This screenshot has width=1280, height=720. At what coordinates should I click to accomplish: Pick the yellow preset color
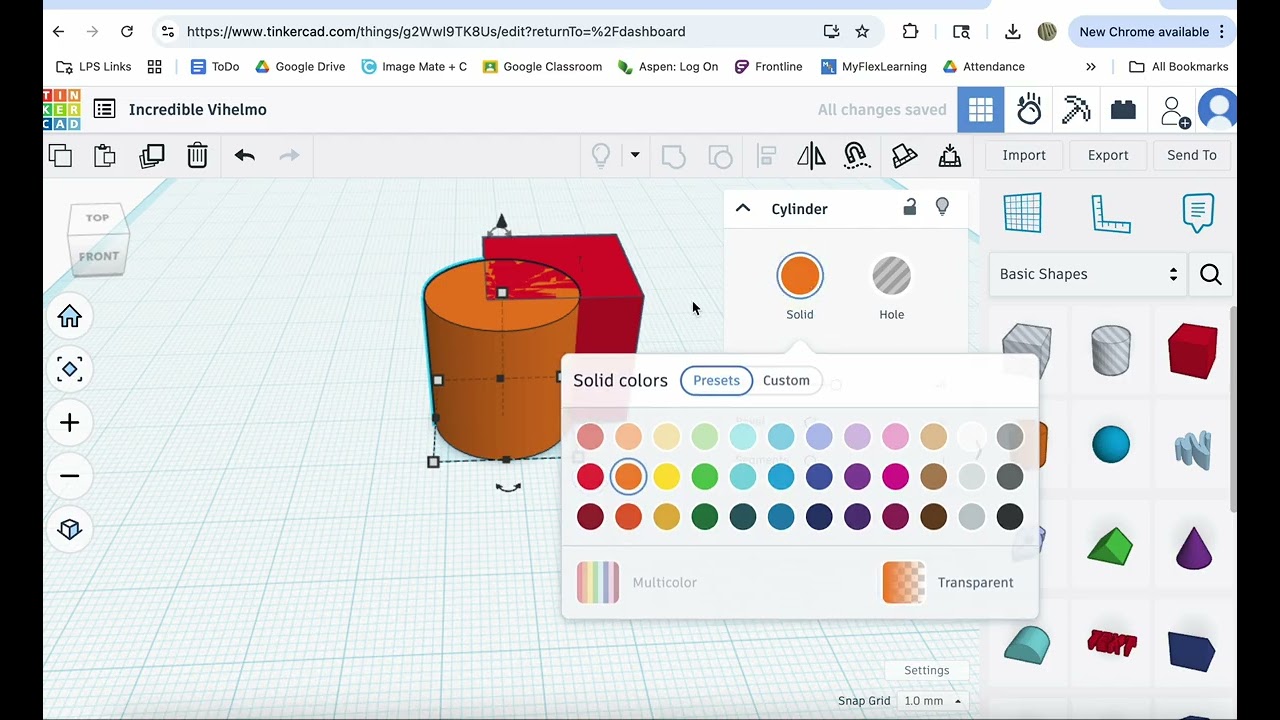click(666, 477)
